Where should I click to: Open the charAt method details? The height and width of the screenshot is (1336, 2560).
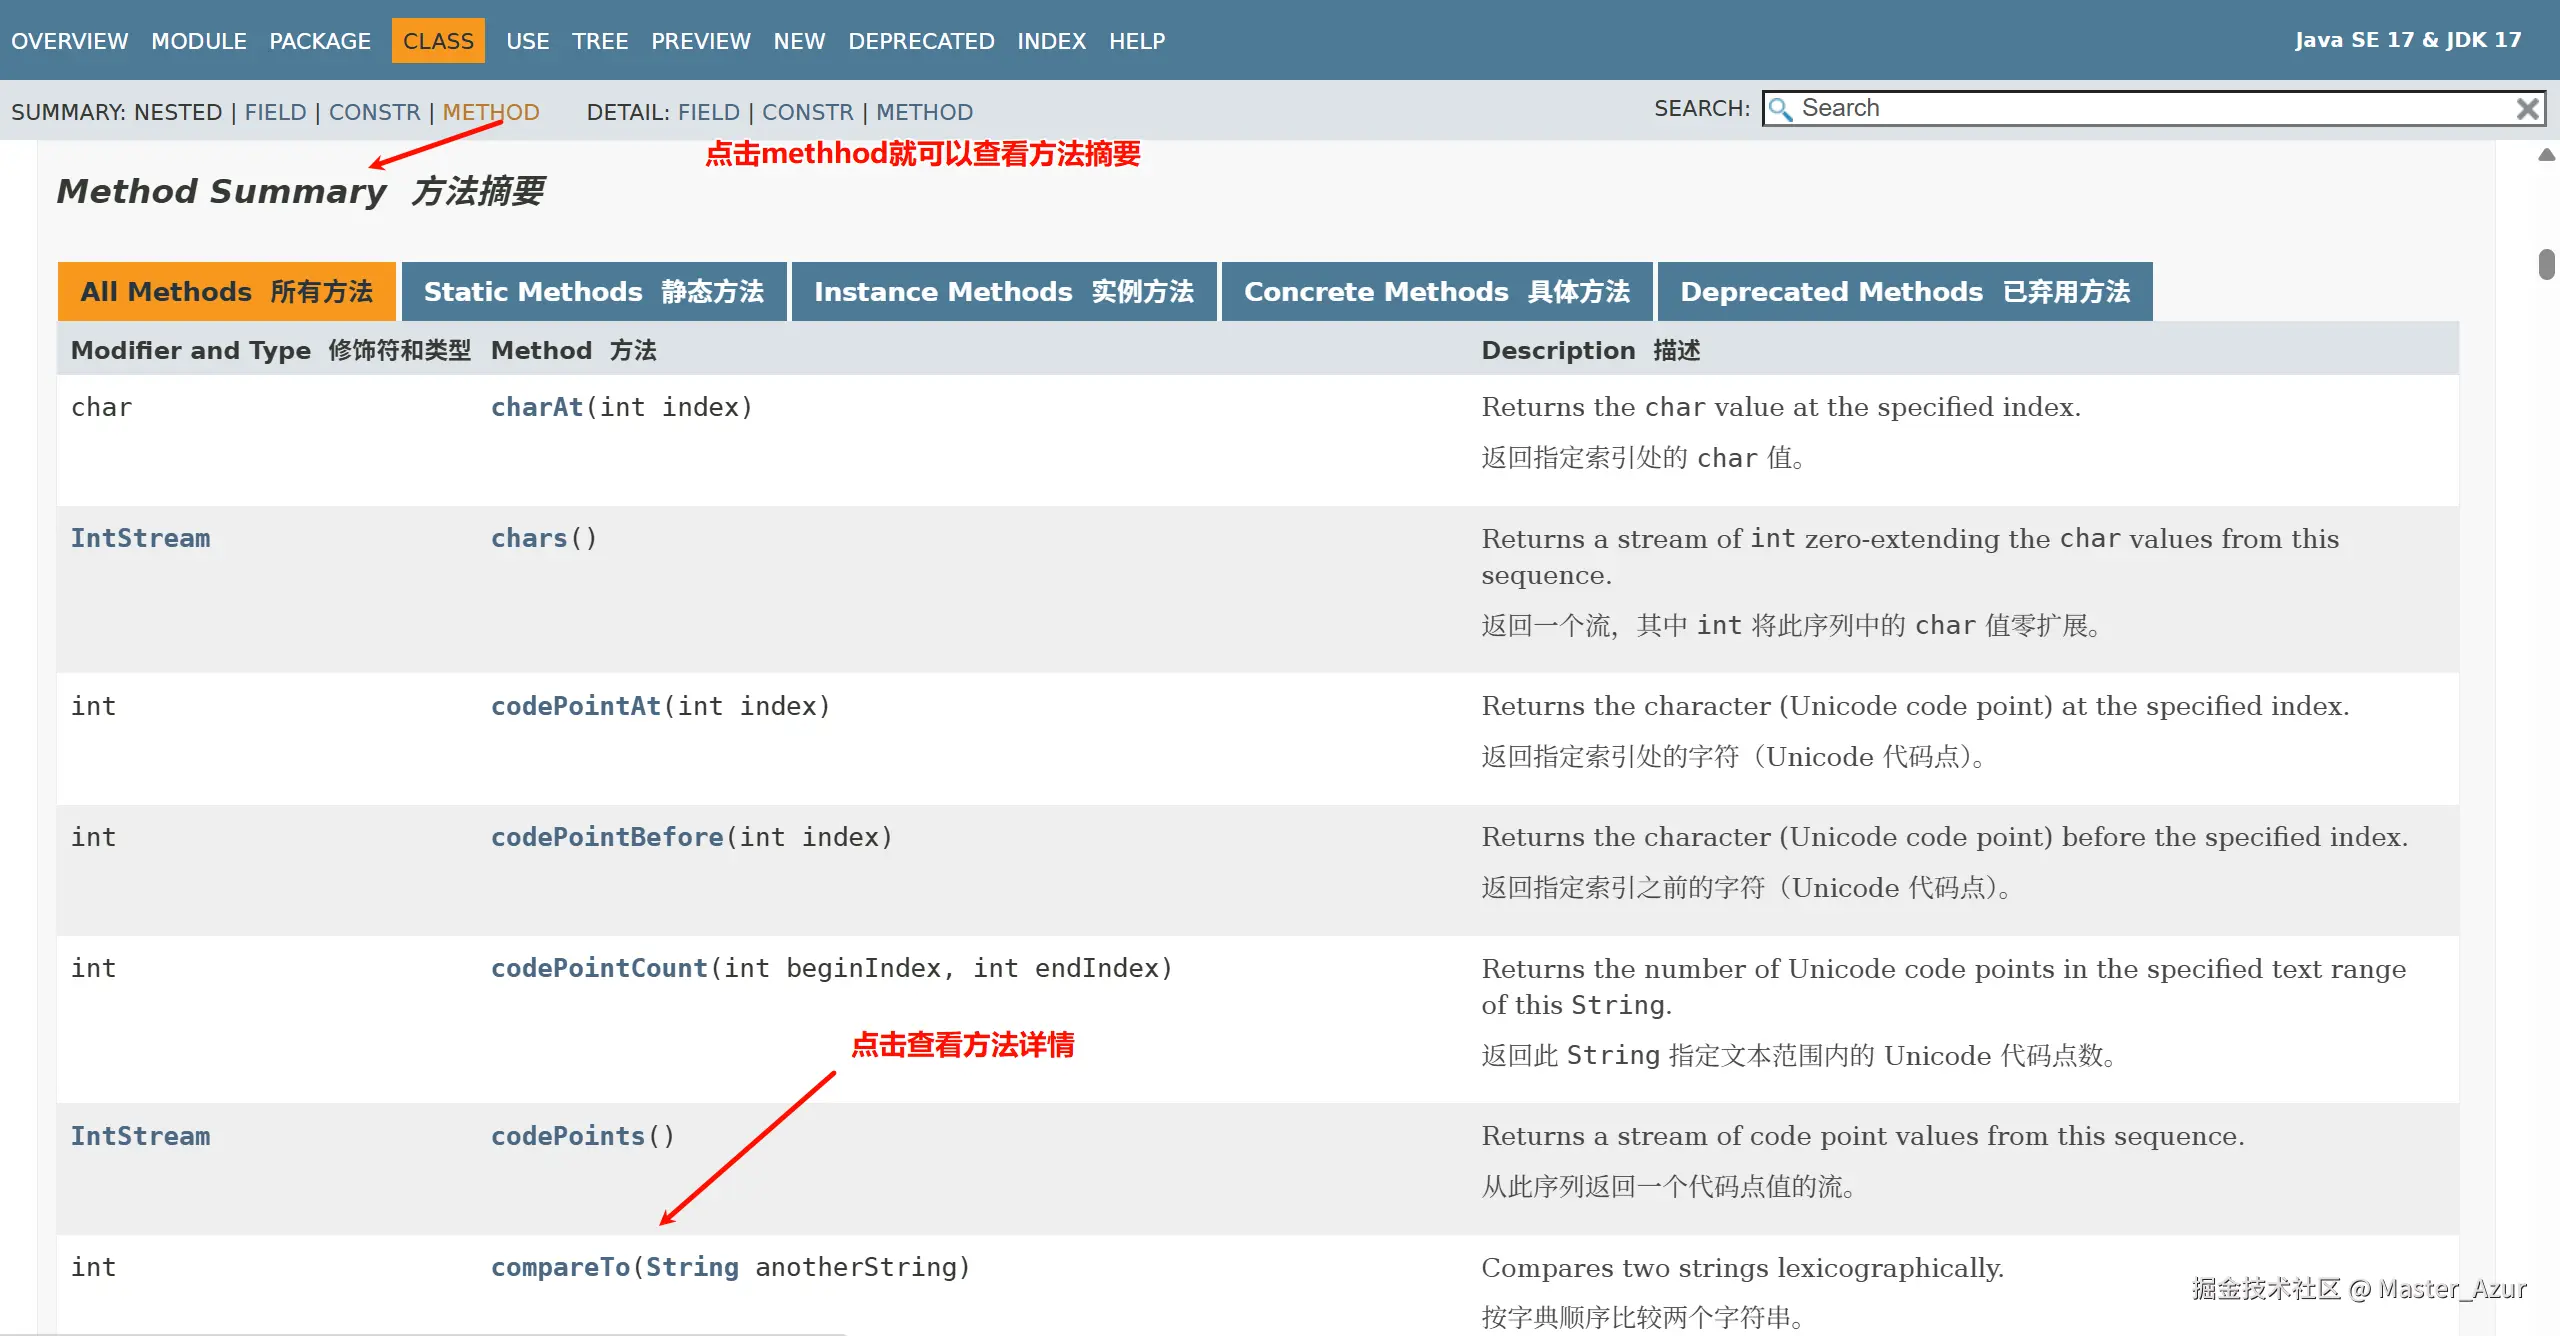(537, 407)
